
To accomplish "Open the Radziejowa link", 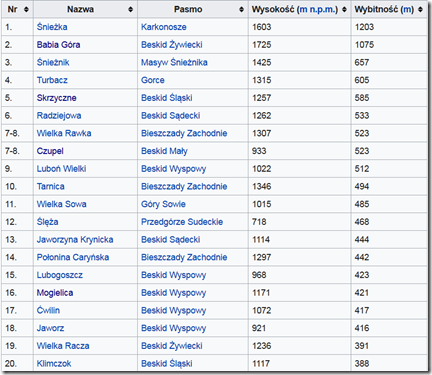I will [59, 115].
